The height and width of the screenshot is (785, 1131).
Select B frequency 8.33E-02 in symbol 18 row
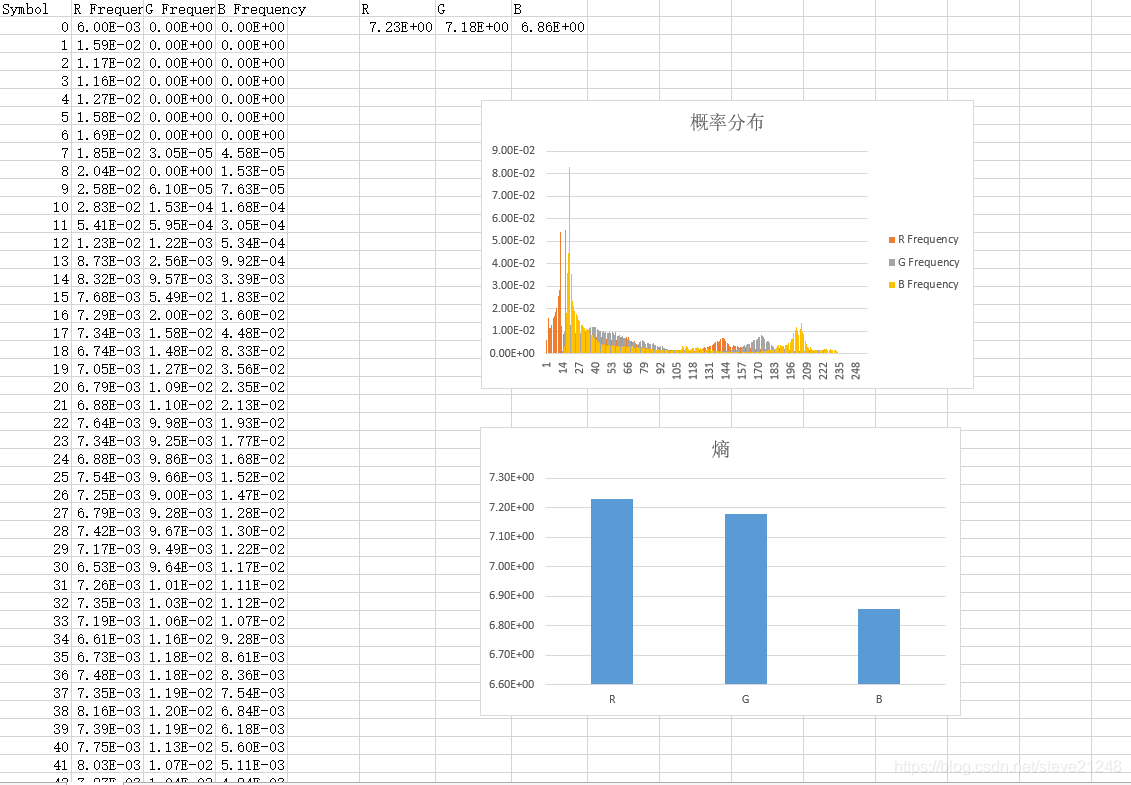pos(252,351)
